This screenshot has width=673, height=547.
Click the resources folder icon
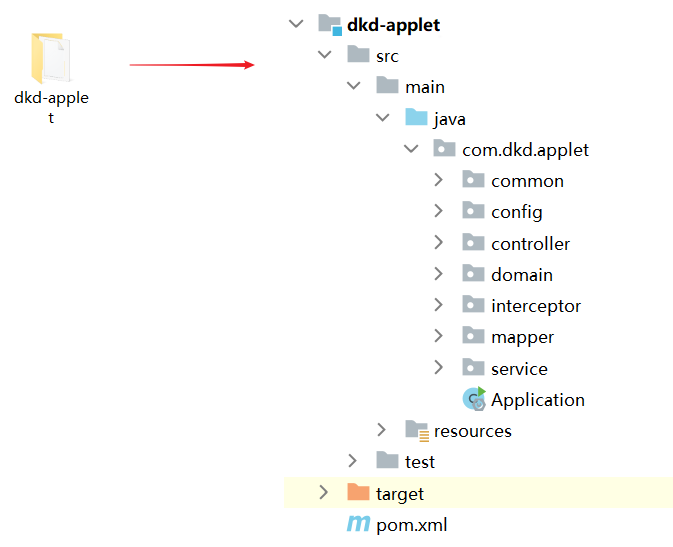click(x=416, y=430)
